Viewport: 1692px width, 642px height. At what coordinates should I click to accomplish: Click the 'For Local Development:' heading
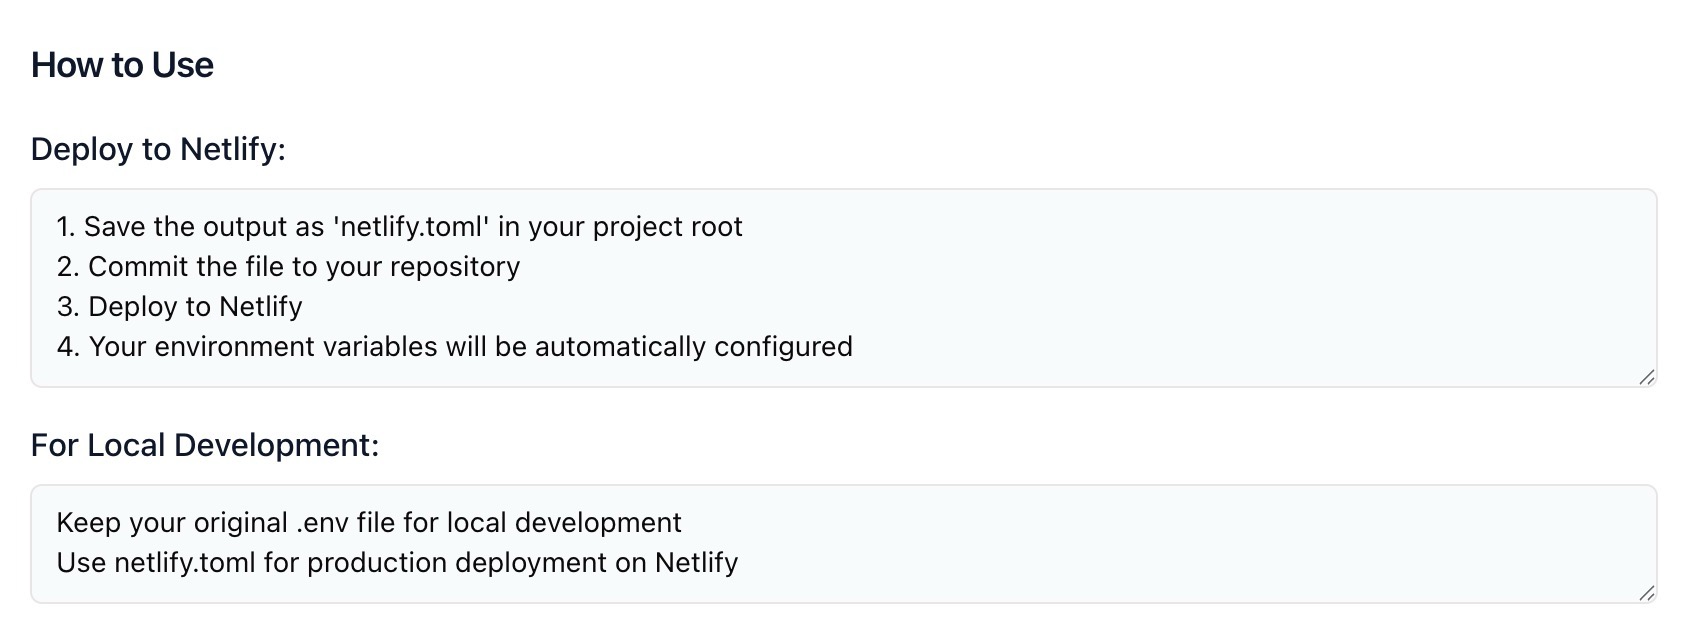[x=205, y=444]
